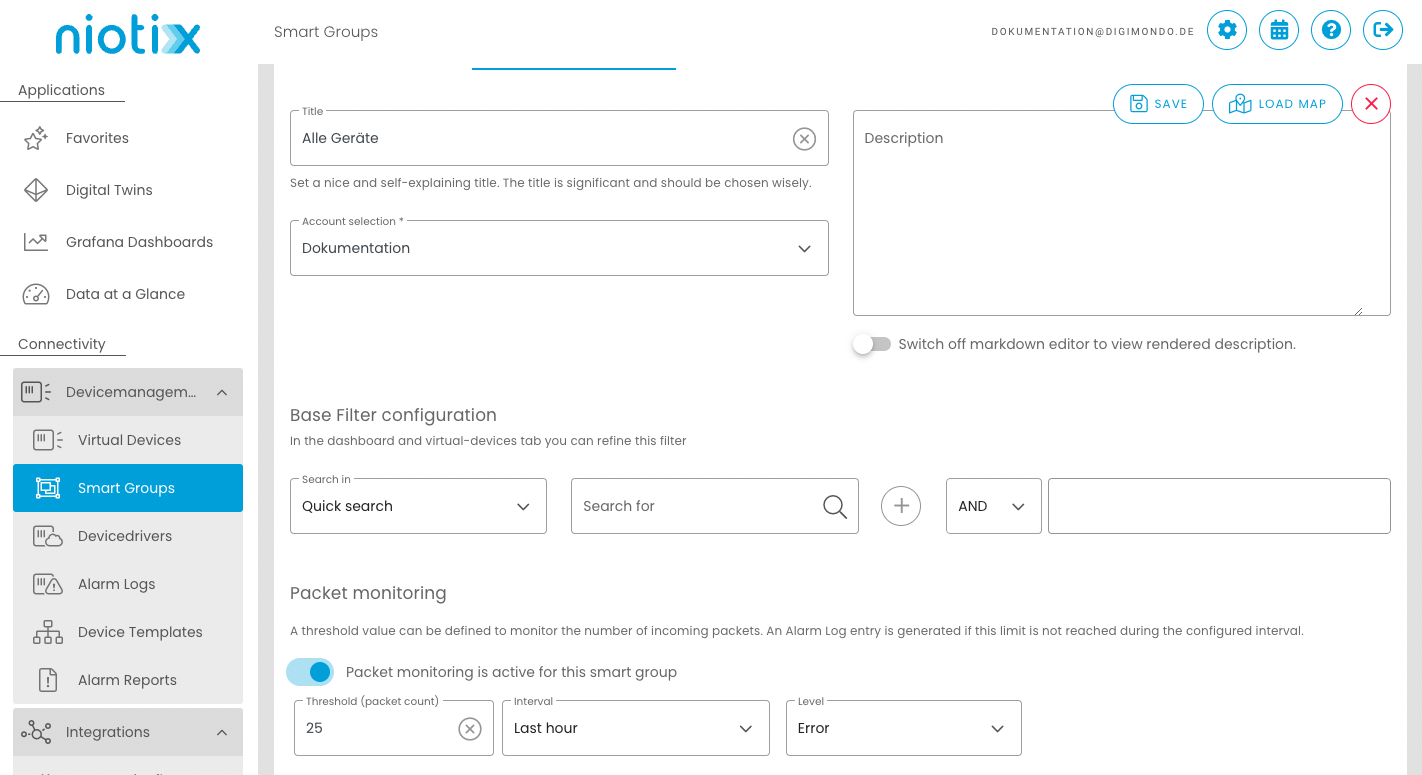Open the calendar icon in header
Image resolution: width=1422 pixels, height=775 pixels.
tap(1279, 30)
